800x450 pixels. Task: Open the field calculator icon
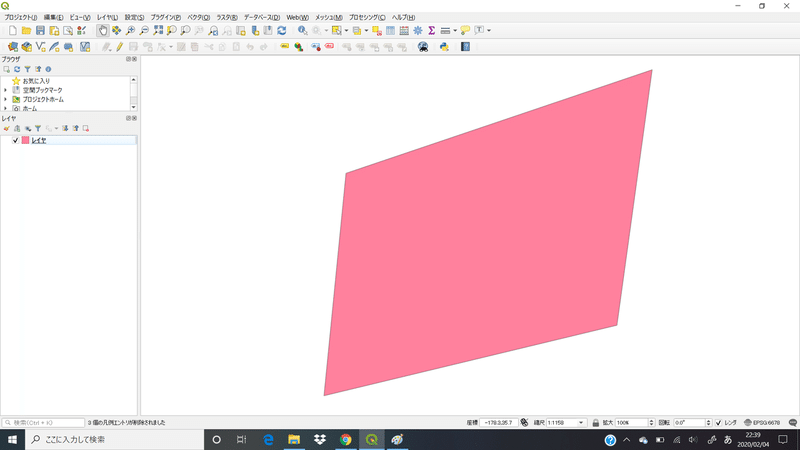tap(404, 31)
